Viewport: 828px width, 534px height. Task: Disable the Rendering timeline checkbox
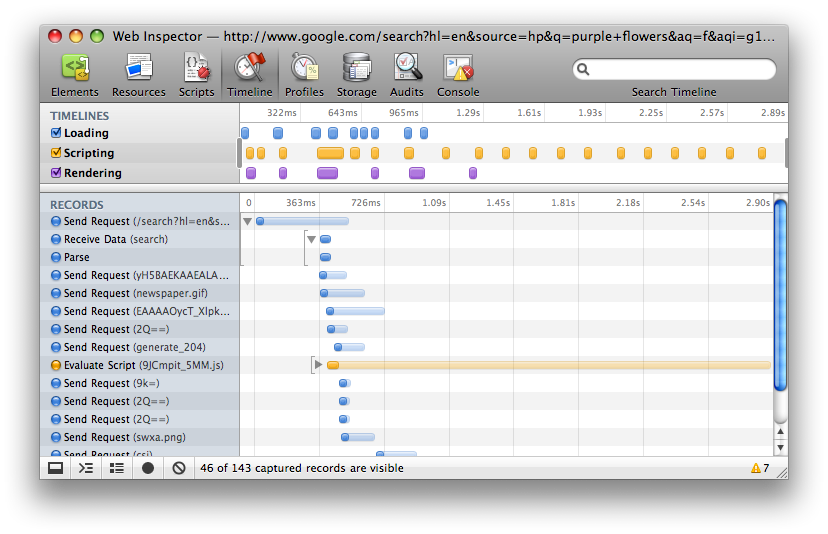[56, 173]
